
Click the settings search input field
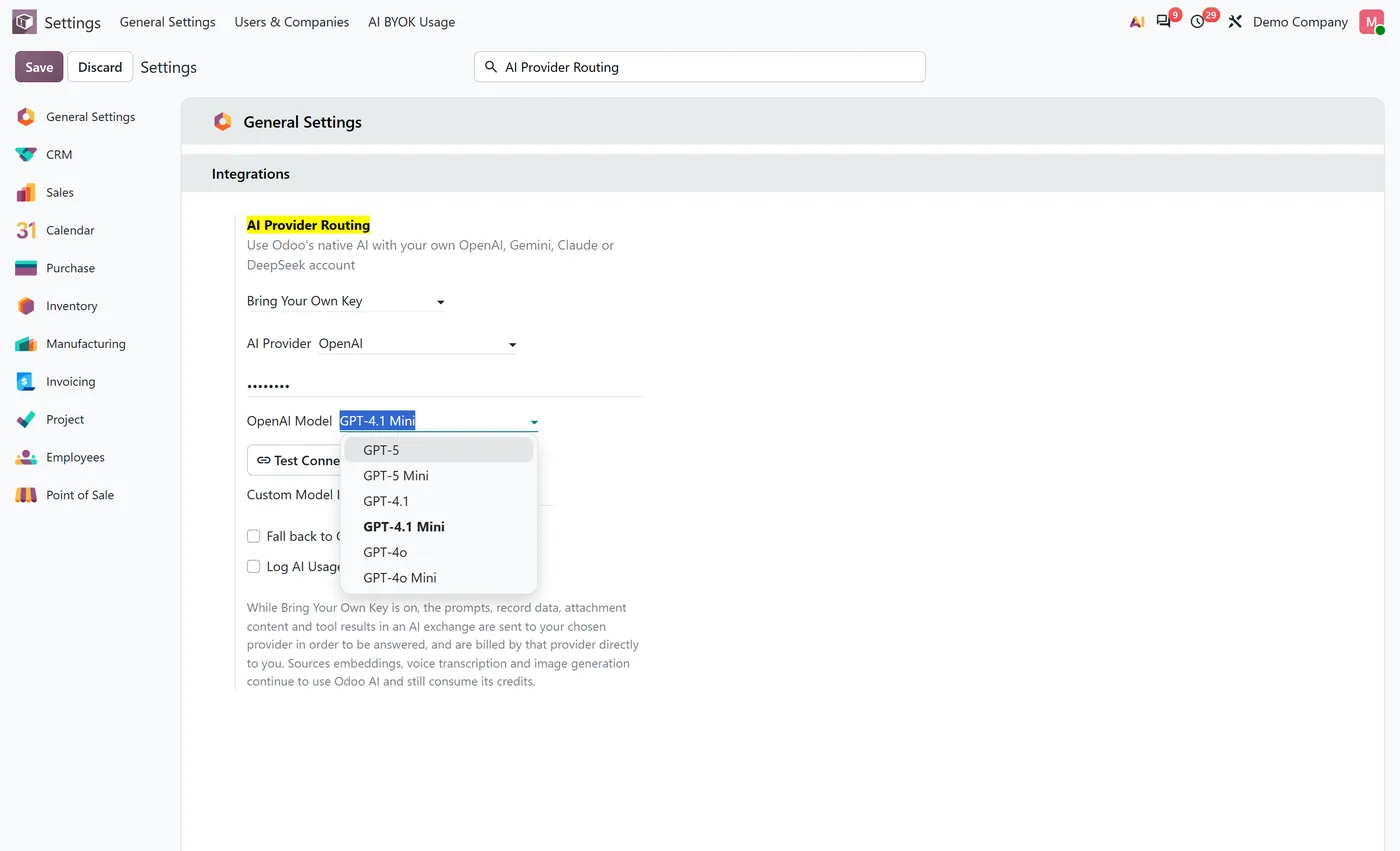[699, 67]
